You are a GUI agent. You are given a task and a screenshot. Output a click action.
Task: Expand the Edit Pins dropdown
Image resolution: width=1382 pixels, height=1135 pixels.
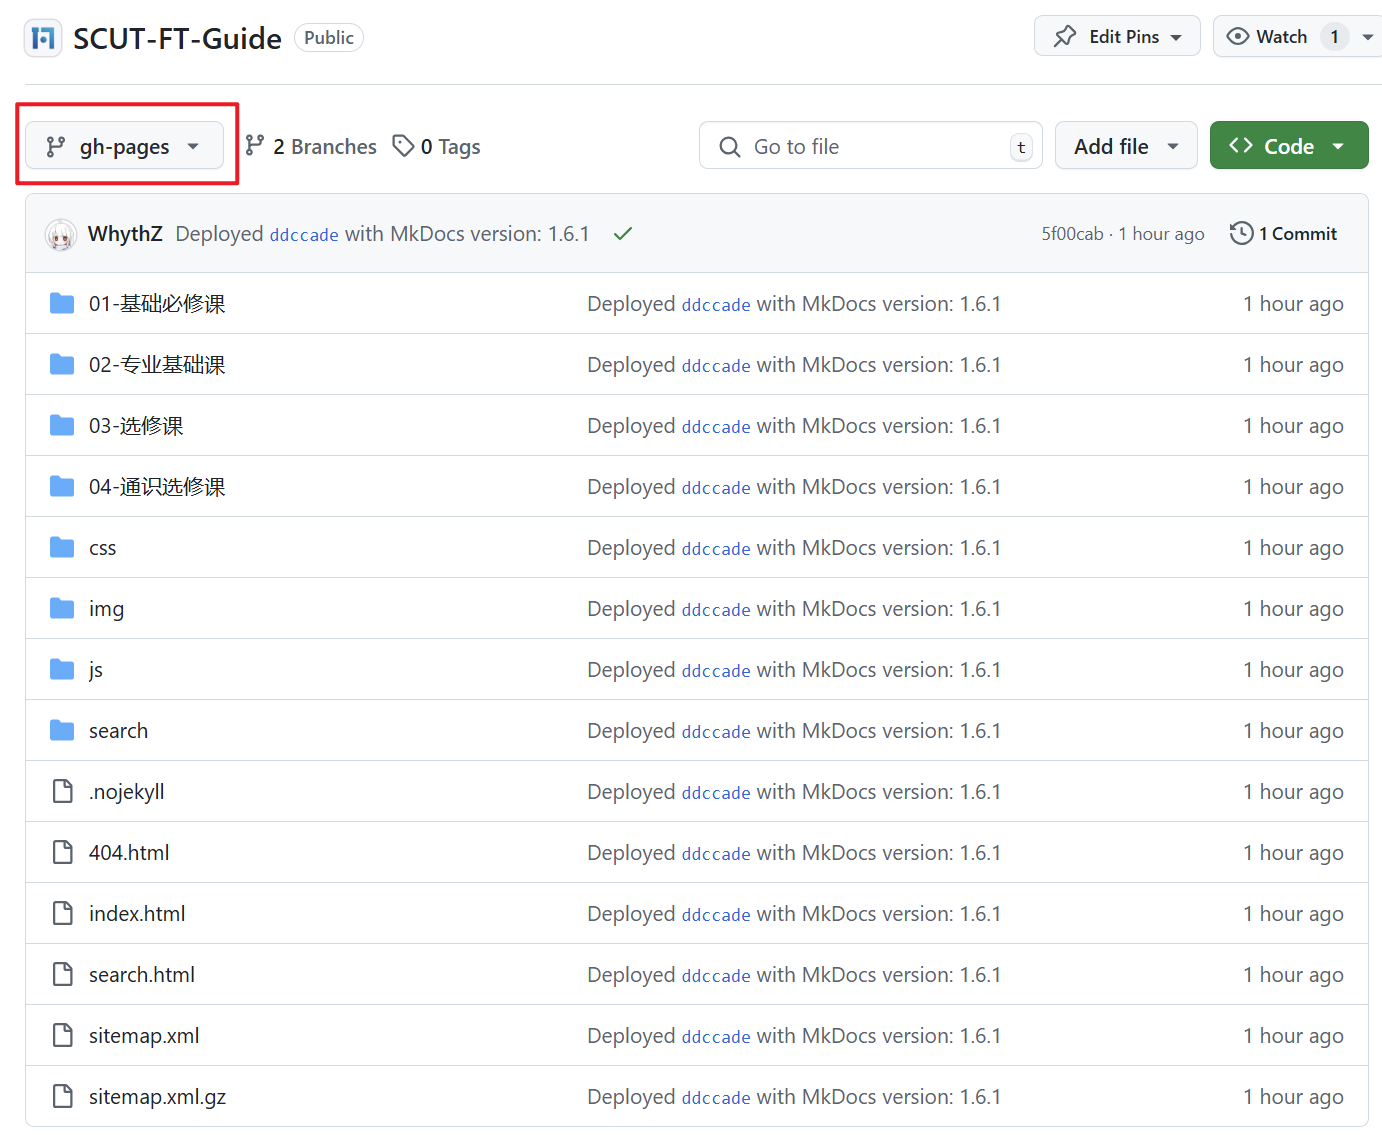[1117, 37]
